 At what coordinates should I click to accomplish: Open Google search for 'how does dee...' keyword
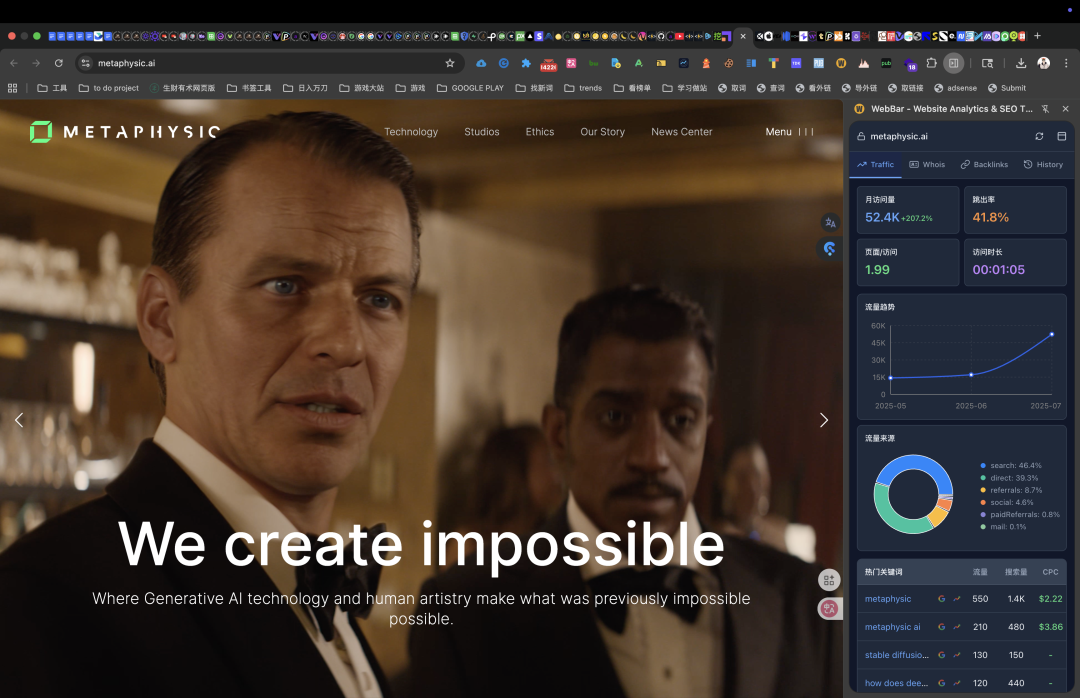[942, 683]
